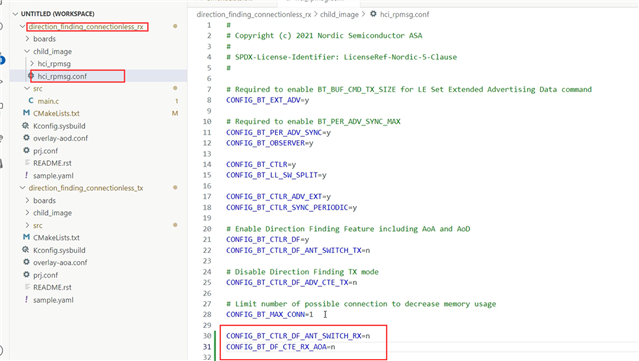The image size is (639, 361).
Task: Place cursor on CONFIG_BT_OBSERVER=y line
Action: 269,143
